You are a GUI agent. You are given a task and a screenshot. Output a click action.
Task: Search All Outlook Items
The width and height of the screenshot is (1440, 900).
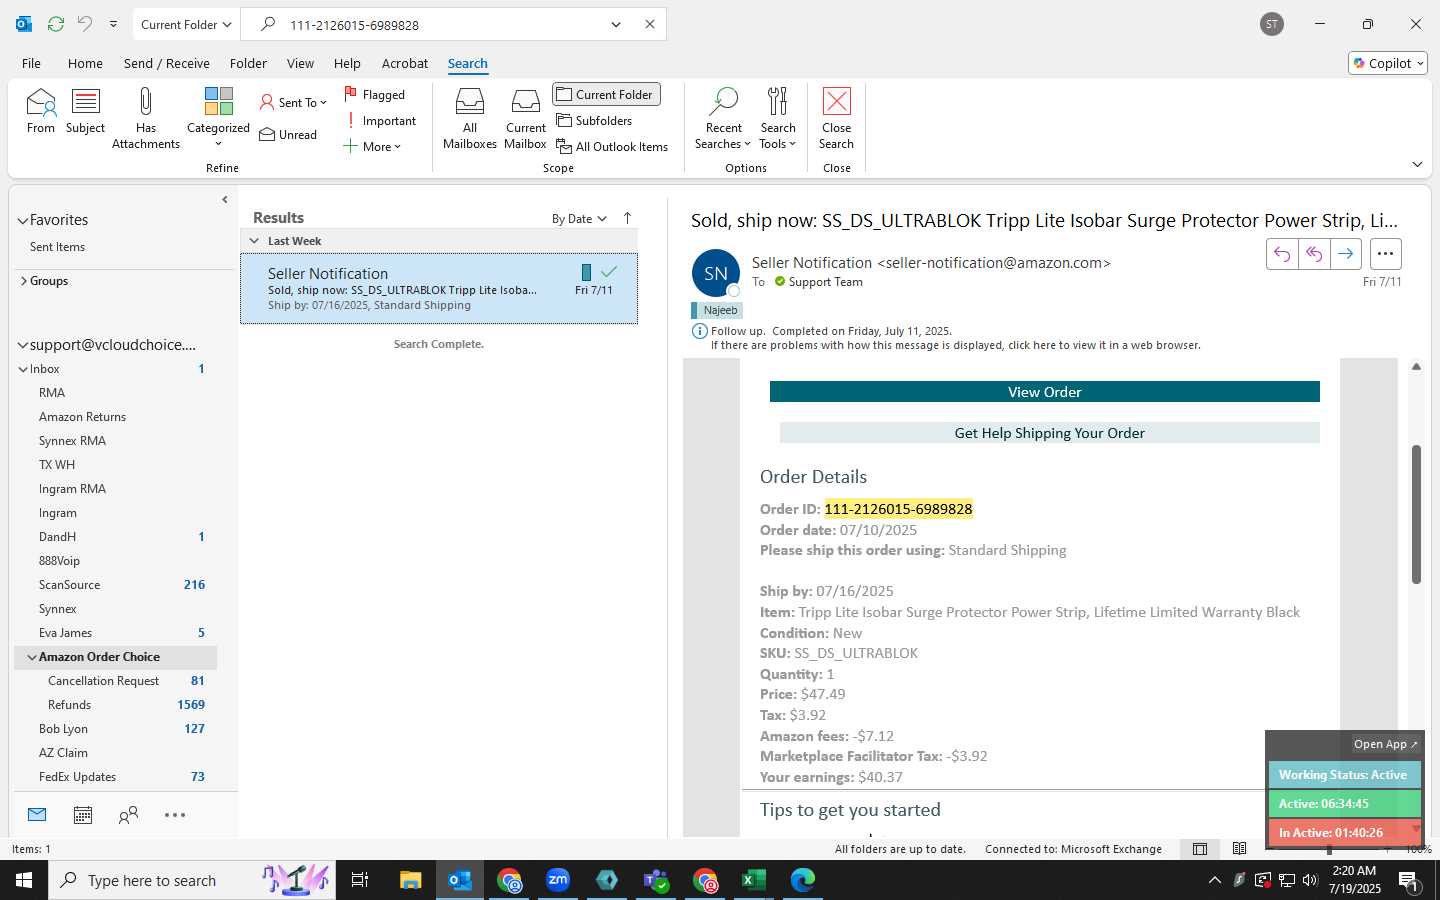click(612, 146)
